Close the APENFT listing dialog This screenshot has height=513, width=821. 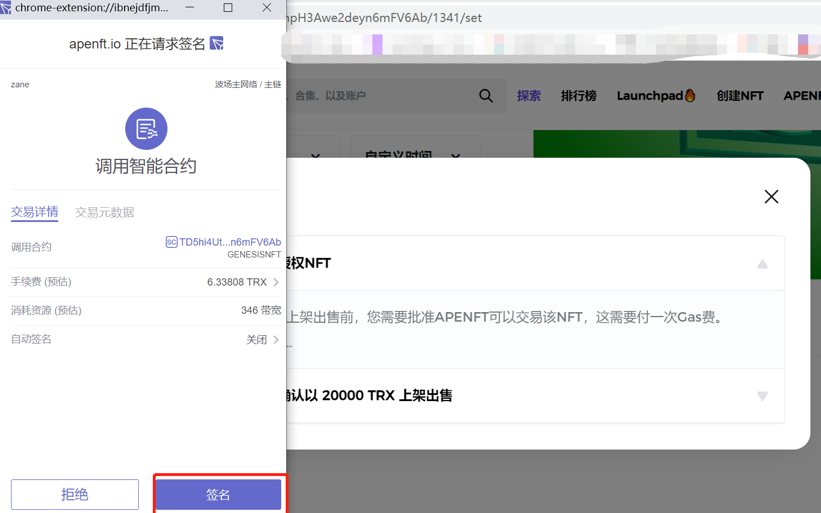coord(771,197)
